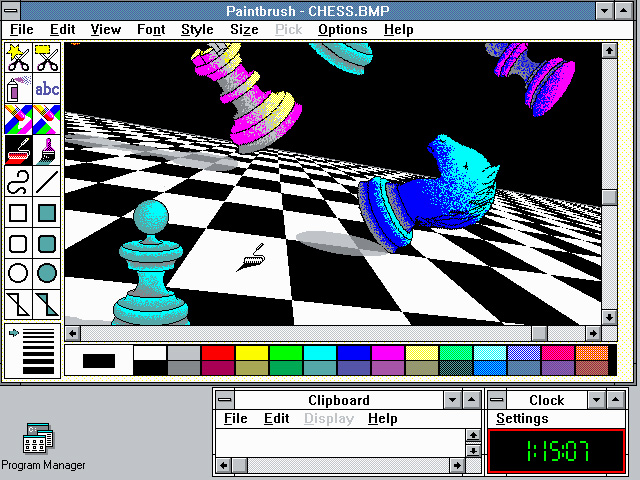The image size is (640, 480).
Task: Open the Style menu
Action: [197, 29]
